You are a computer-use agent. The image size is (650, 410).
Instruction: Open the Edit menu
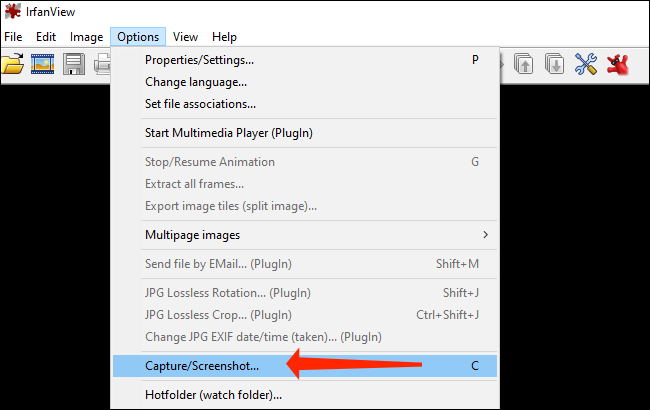tap(46, 37)
